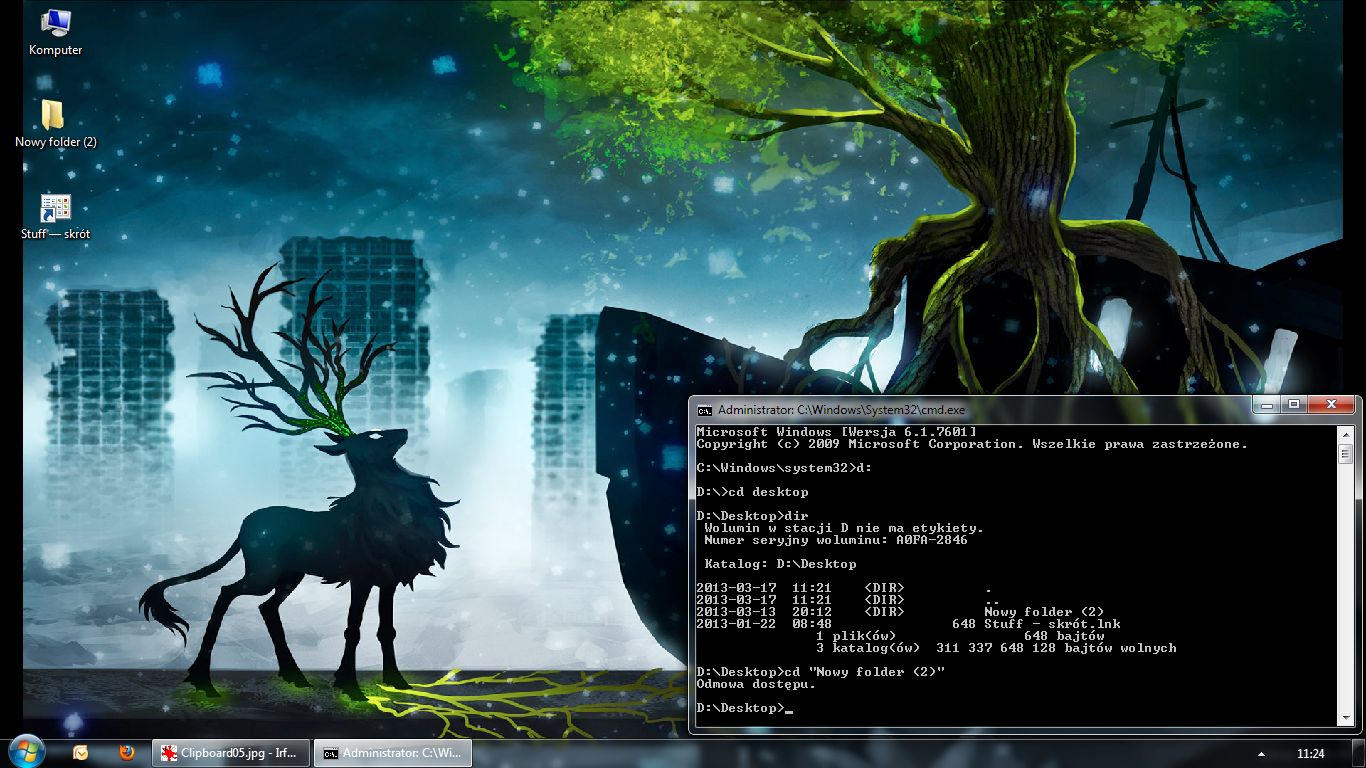Launch Firefox from the taskbar
Image resolution: width=1366 pixels, height=768 pixels.
click(127, 753)
